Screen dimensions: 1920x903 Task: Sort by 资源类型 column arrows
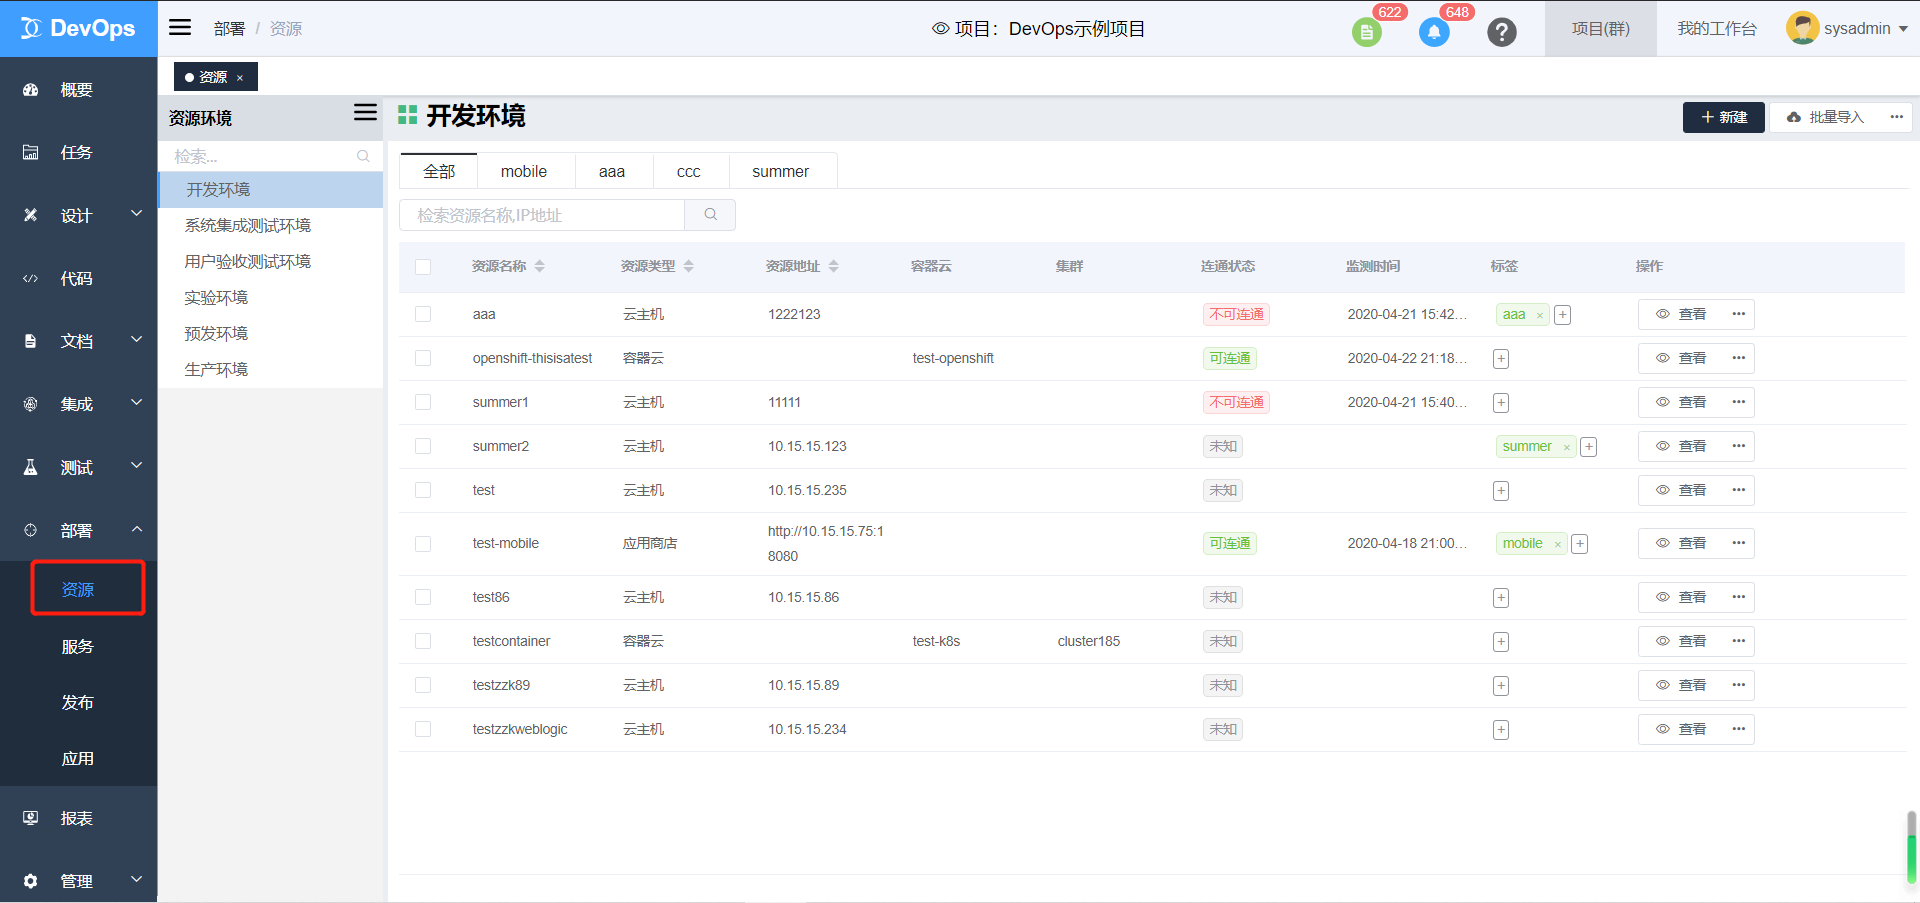click(x=689, y=266)
